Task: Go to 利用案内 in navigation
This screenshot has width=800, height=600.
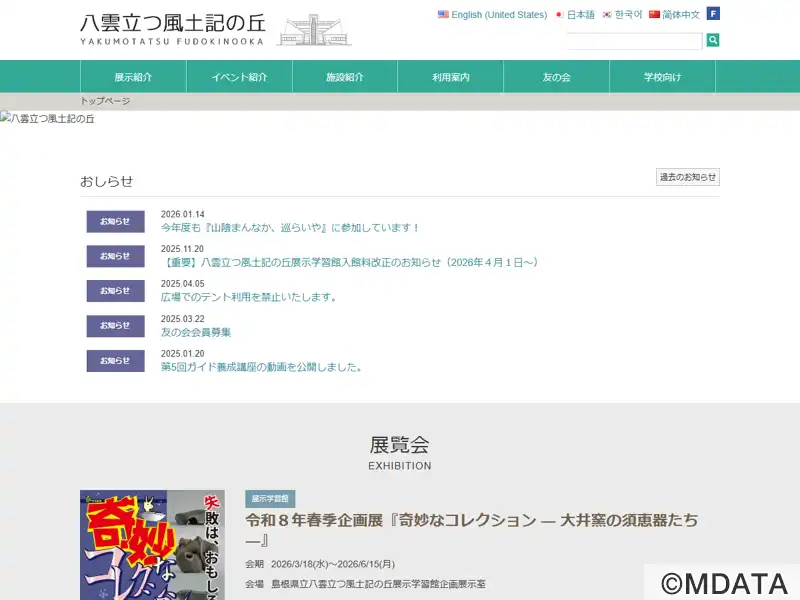Action: (451, 77)
